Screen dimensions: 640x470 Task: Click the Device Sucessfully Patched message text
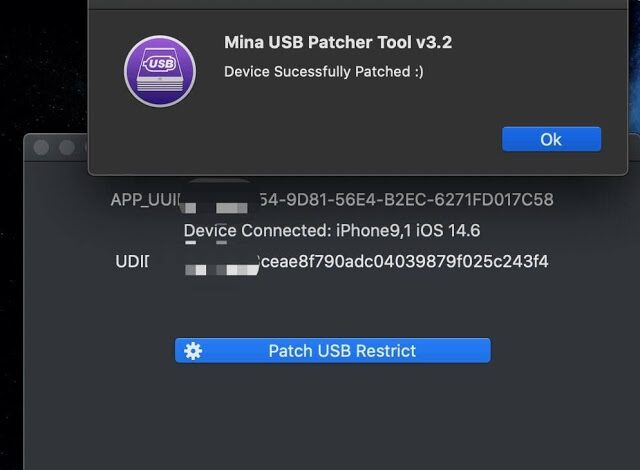(x=324, y=72)
